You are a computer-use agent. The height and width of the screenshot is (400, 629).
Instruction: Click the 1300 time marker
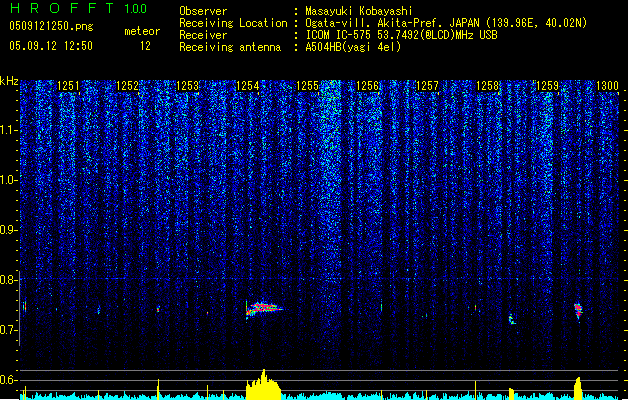coord(607,86)
